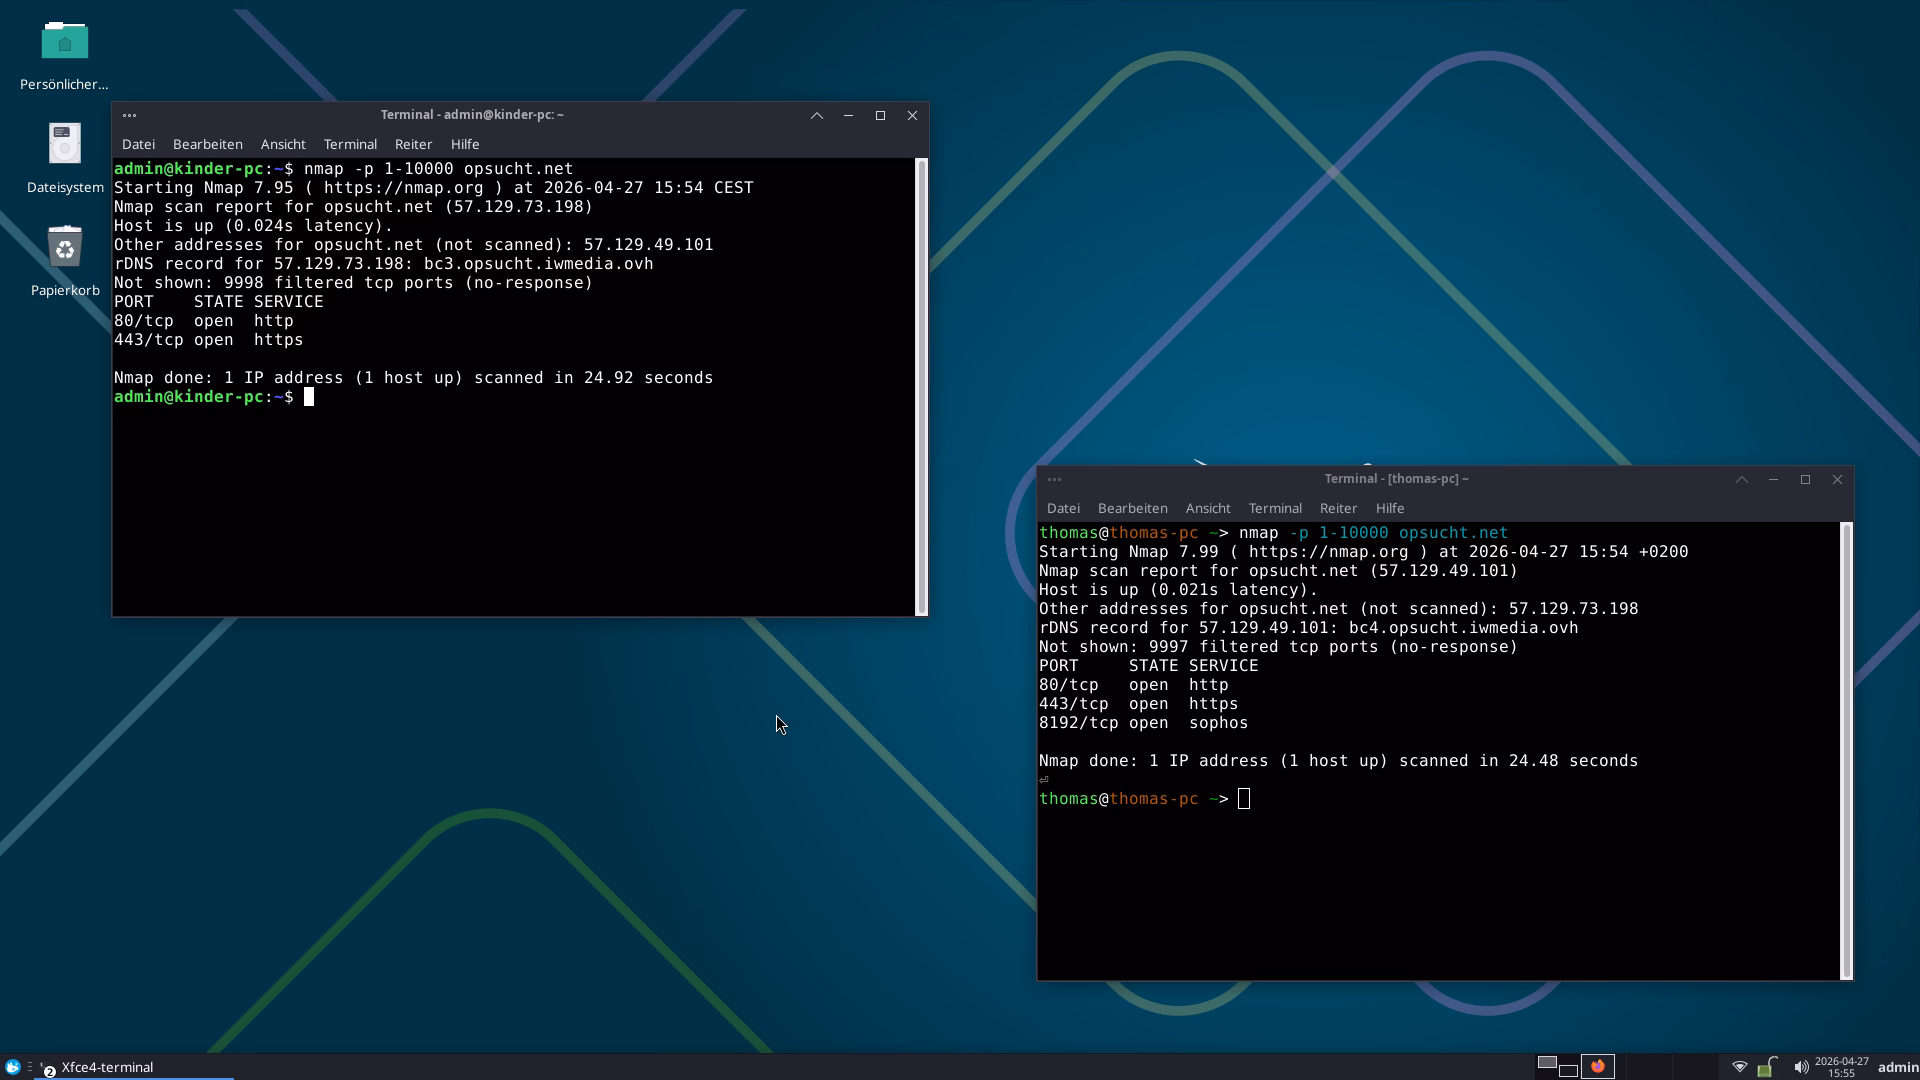The image size is (1920, 1080).
Task: Open Reiter menu in thomas-pc terminal
Action: (x=1338, y=508)
